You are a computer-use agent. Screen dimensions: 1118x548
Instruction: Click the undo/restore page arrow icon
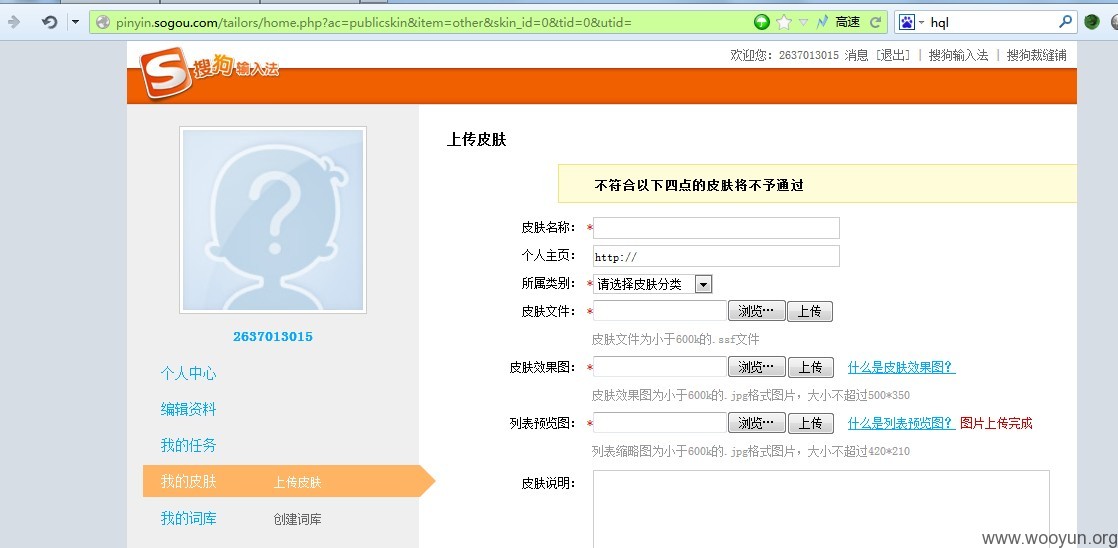pyautogui.click(x=49, y=22)
